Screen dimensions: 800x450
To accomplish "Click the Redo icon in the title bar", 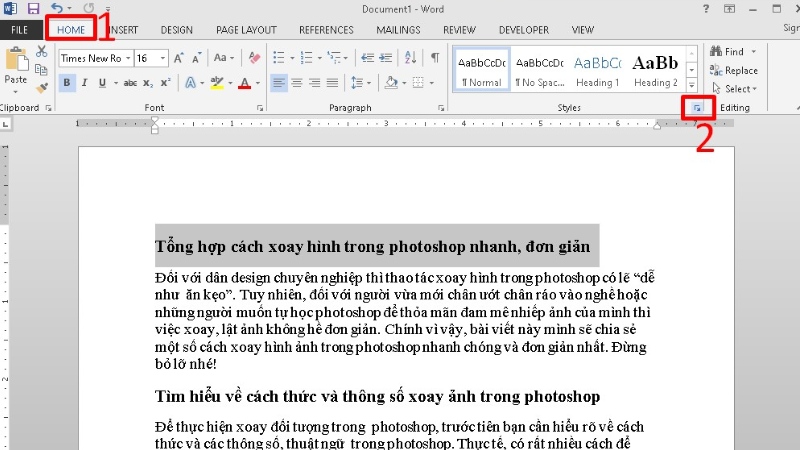I will (x=89, y=8).
